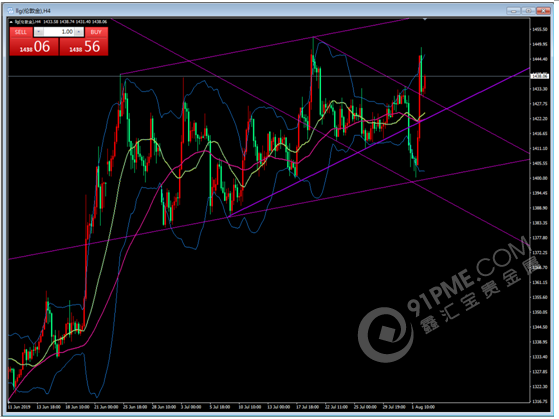
Task: Maximize the H4 chart window
Action: (529, 11)
